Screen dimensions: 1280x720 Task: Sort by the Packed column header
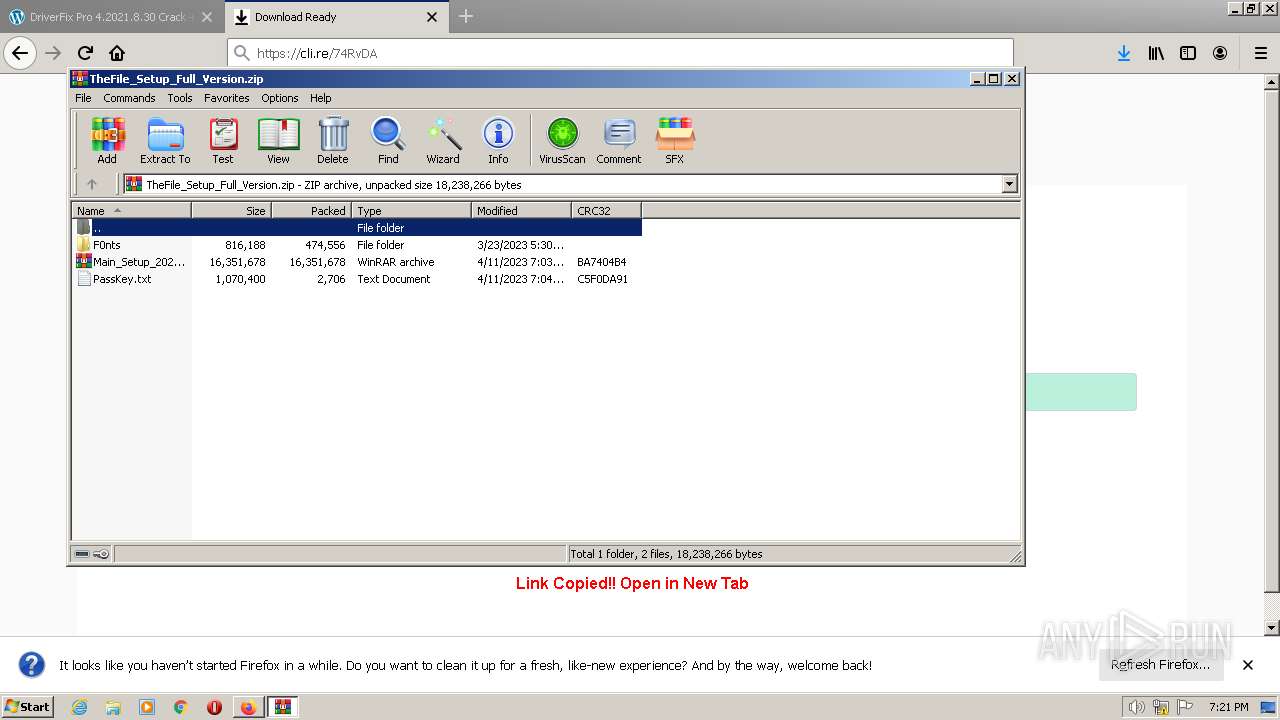(311, 210)
